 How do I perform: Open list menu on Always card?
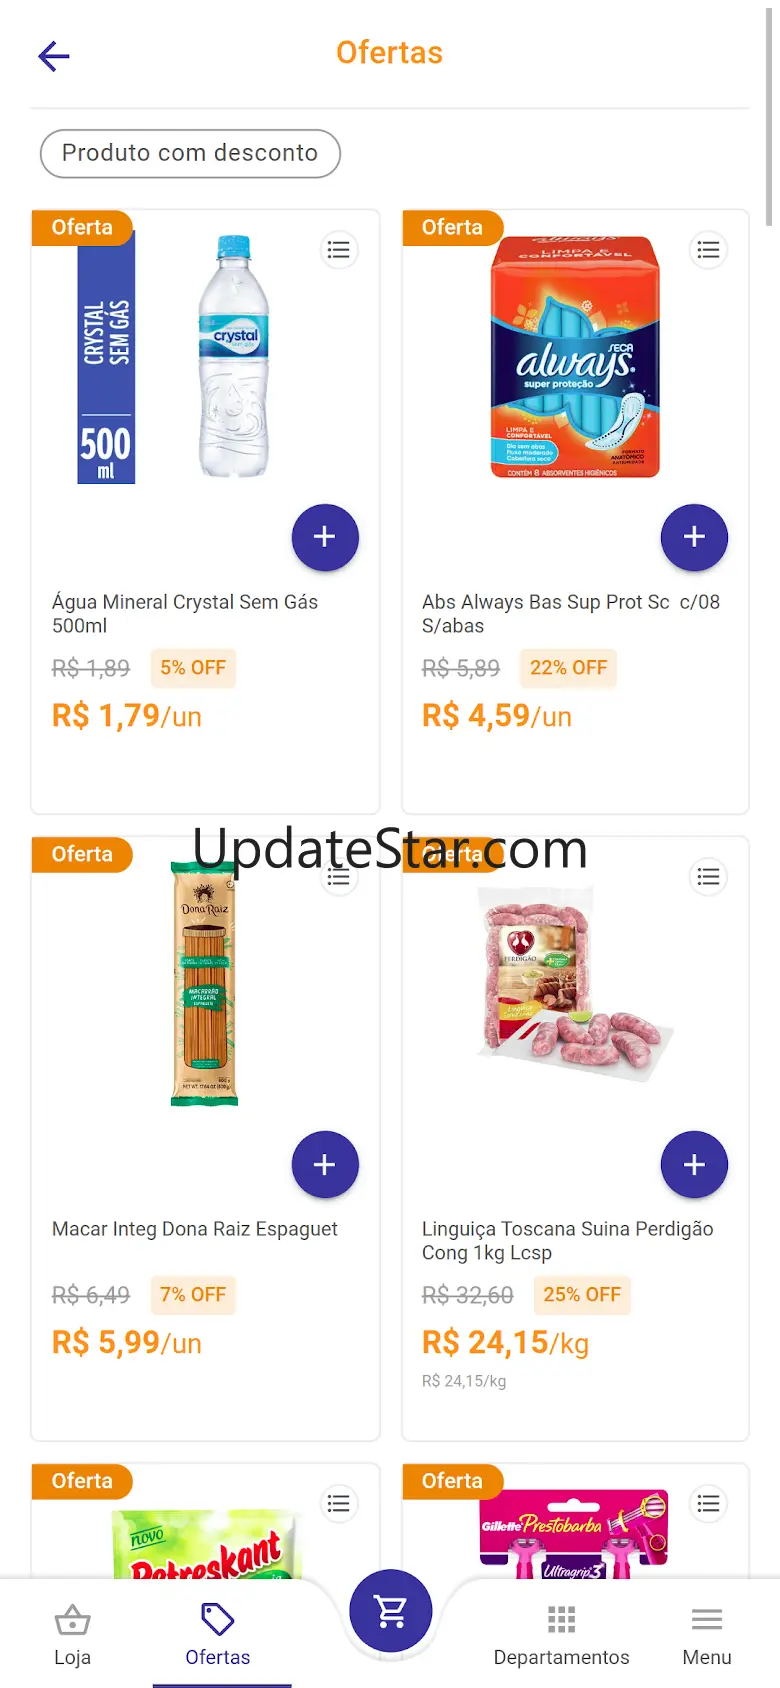708,250
